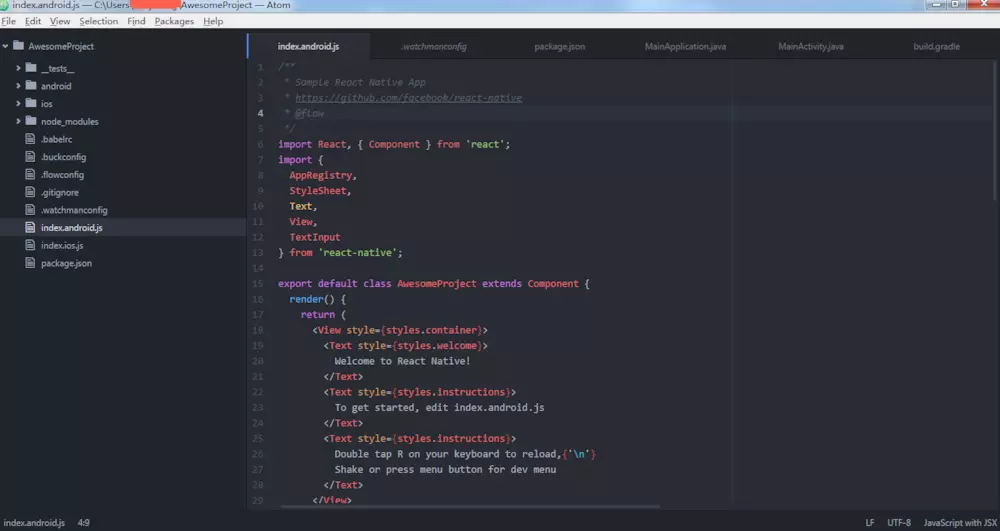Switch to the build.gradle tab

(936, 46)
